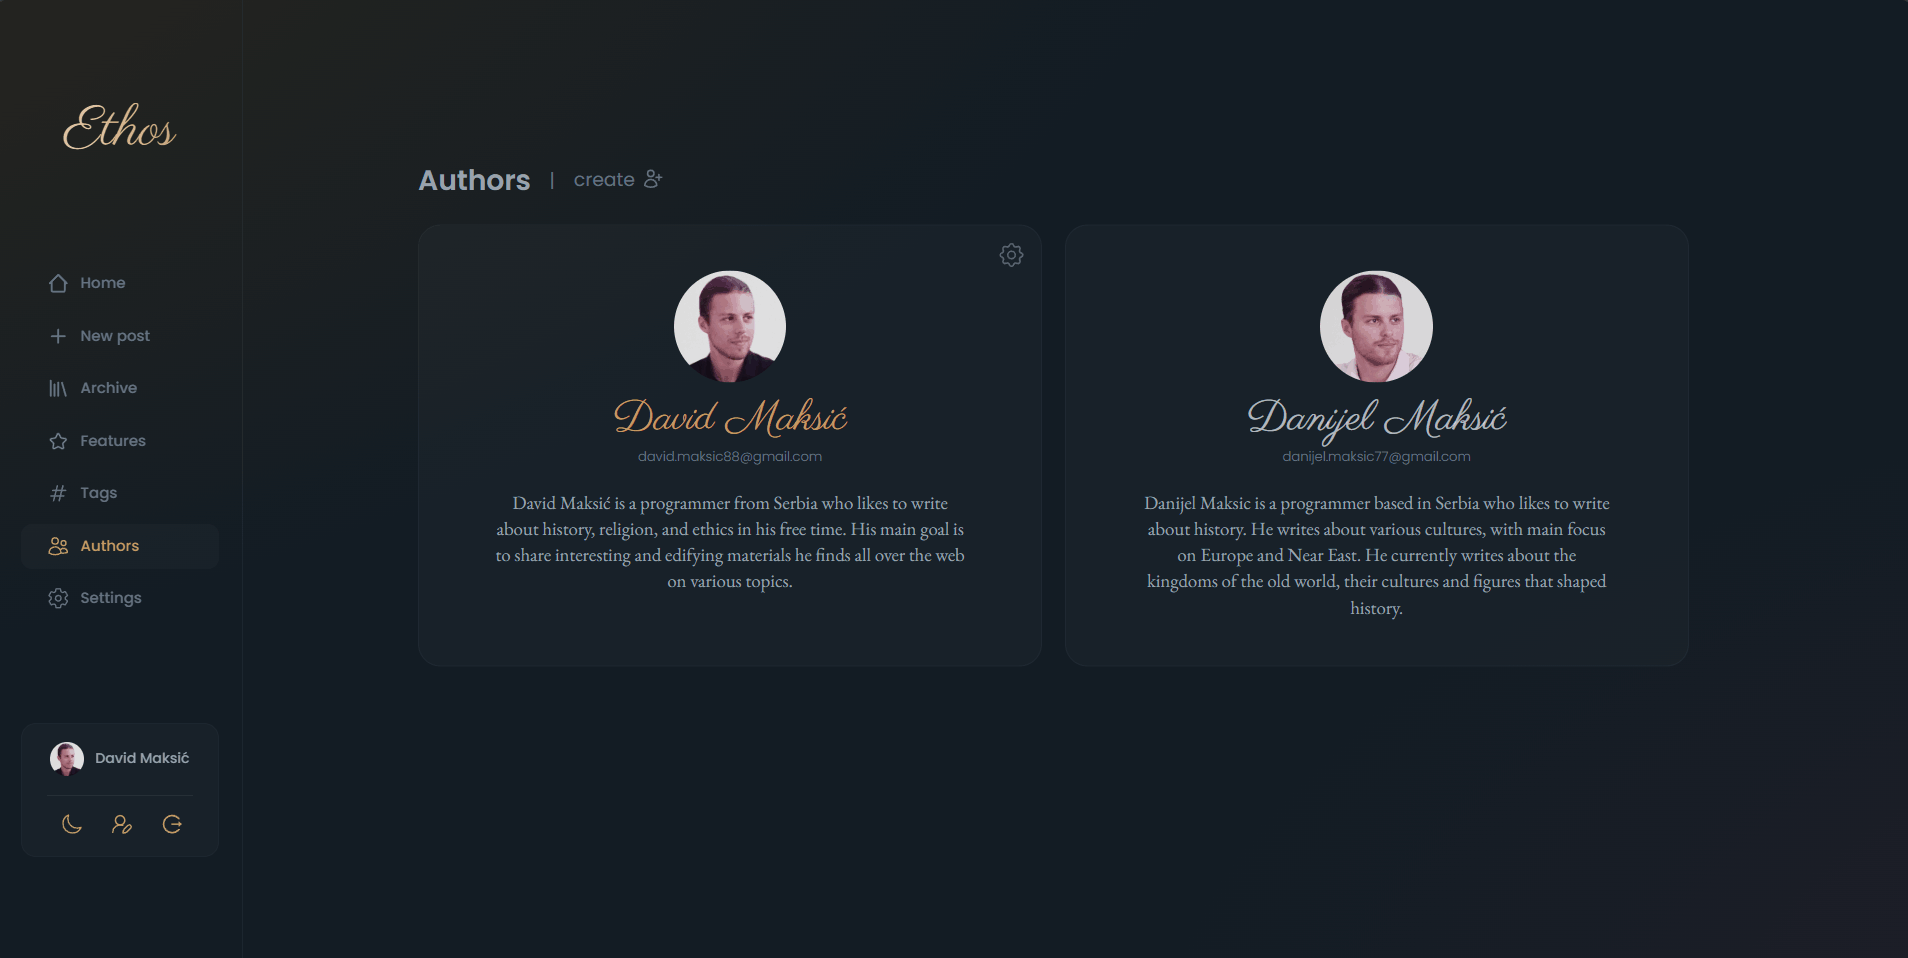Select the Authors sidebar menu item
Viewport: 1908px width, 958px height.
pos(120,546)
